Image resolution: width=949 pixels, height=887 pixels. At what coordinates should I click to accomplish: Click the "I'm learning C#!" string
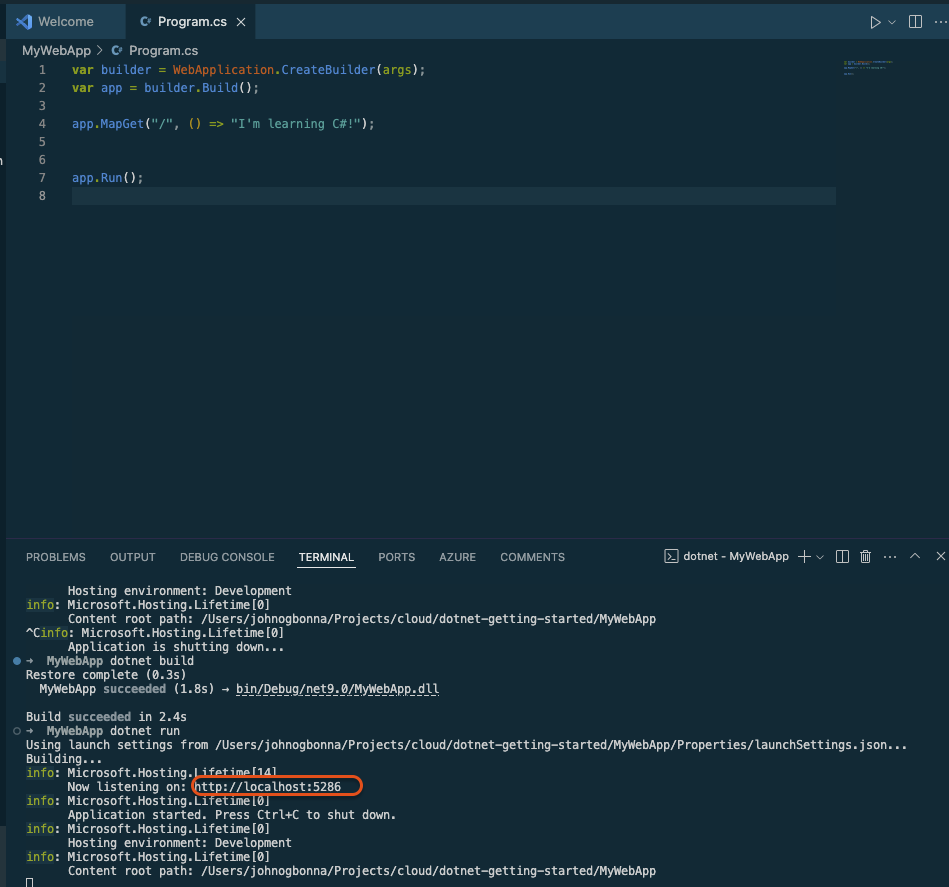(x=295, y=124)
